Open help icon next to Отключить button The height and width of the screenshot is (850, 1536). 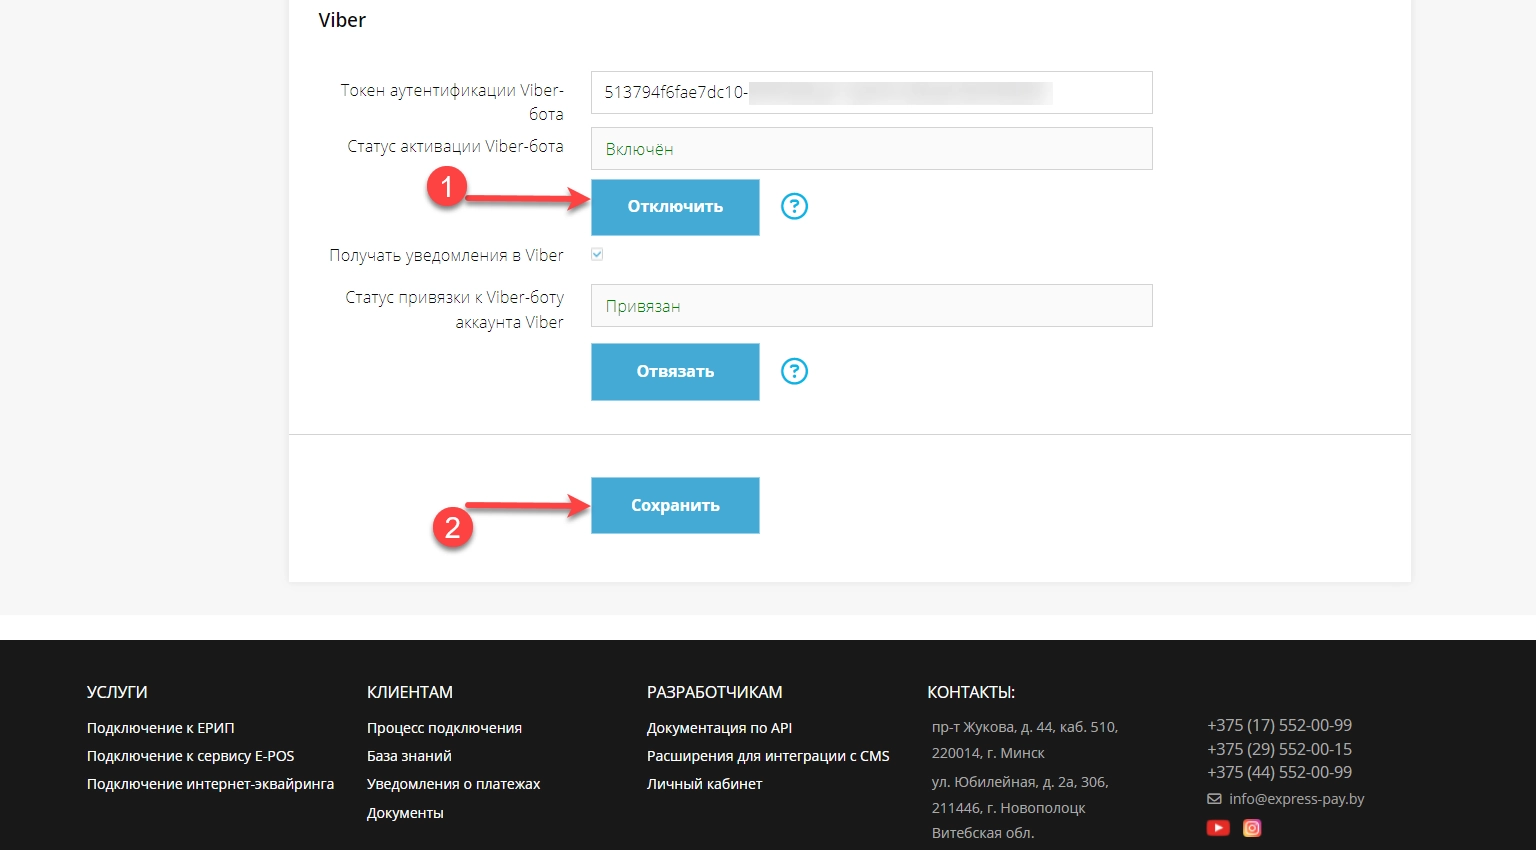tap(794, 206)
